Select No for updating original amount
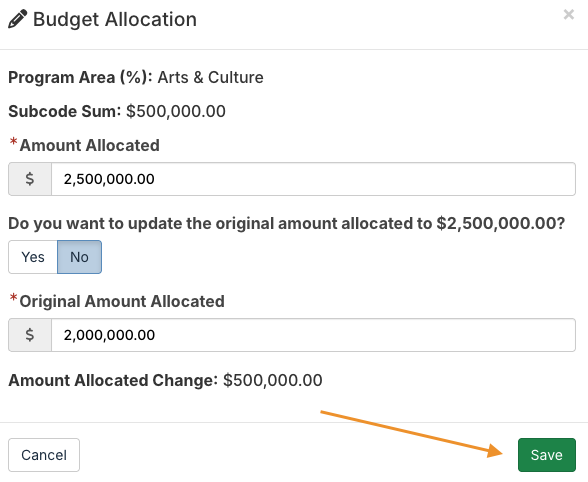Screen dimensions: 588x482 pyautogui.click(x=80, y=257)
